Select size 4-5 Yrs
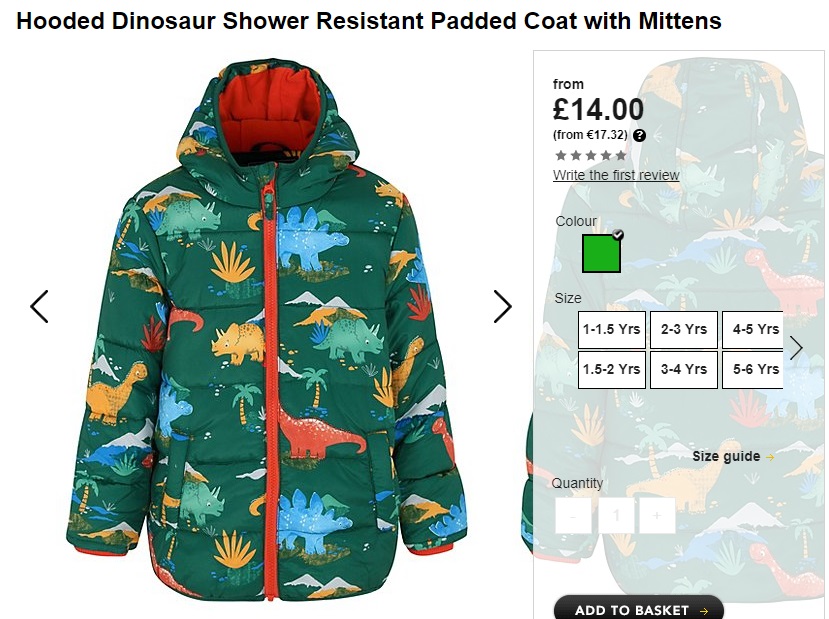Viewport: 829px width, 619px height. pyautogui.click(x=753, y=329)
